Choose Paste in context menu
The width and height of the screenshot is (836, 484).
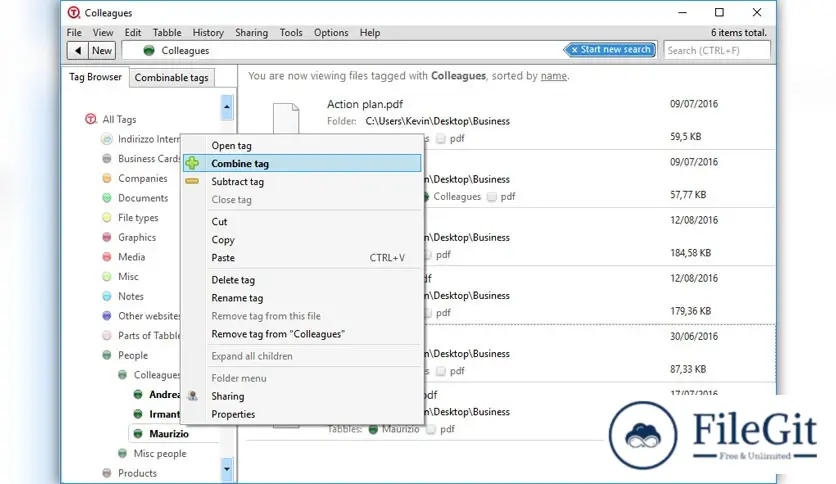pyautogui.click(x=302, y=258)
